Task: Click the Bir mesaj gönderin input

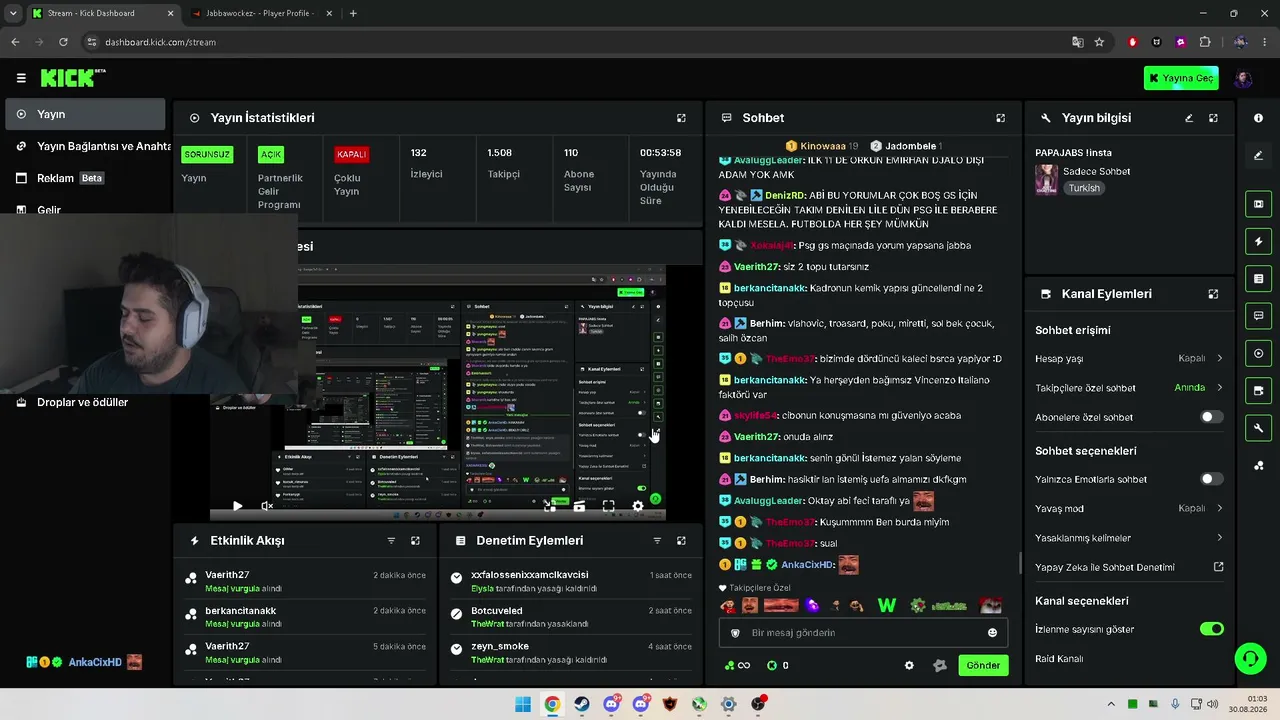Action: [863, 632]
